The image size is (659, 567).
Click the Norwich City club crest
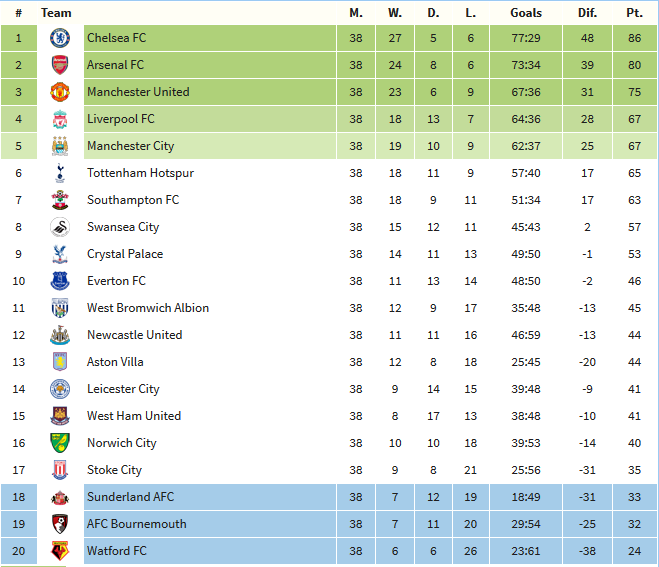click(60, 443)
